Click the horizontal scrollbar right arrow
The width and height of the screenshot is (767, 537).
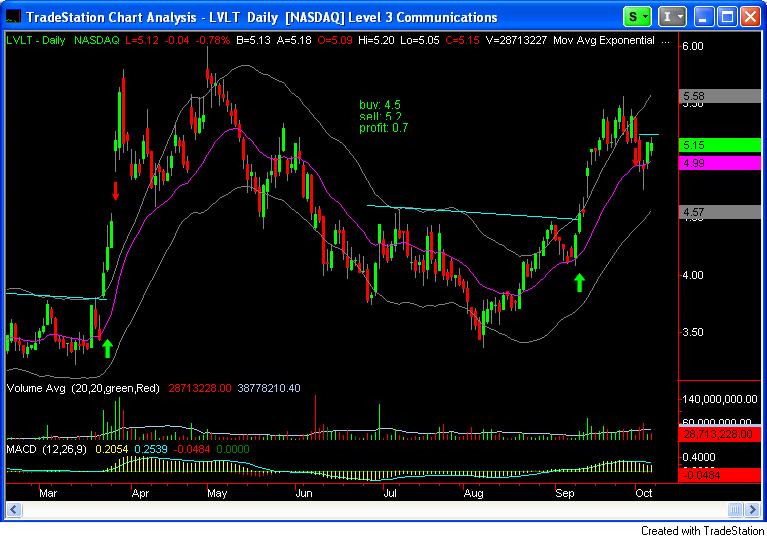pos(753,510)
